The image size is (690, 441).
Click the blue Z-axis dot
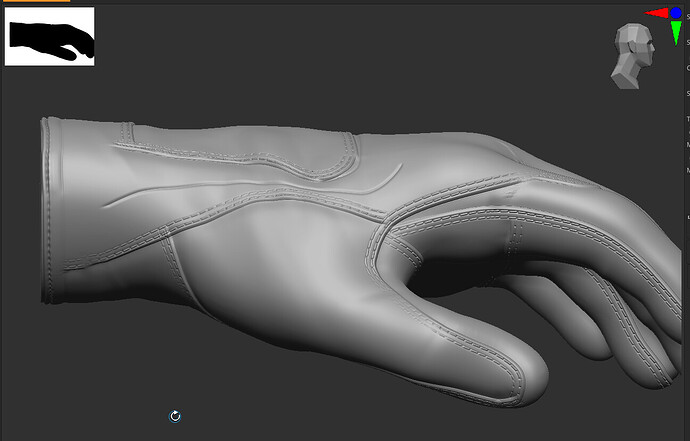click(676, 13)
